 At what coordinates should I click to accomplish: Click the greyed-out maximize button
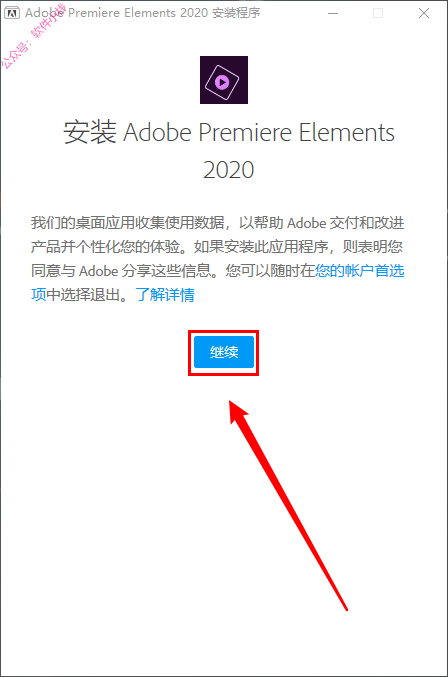378,13
